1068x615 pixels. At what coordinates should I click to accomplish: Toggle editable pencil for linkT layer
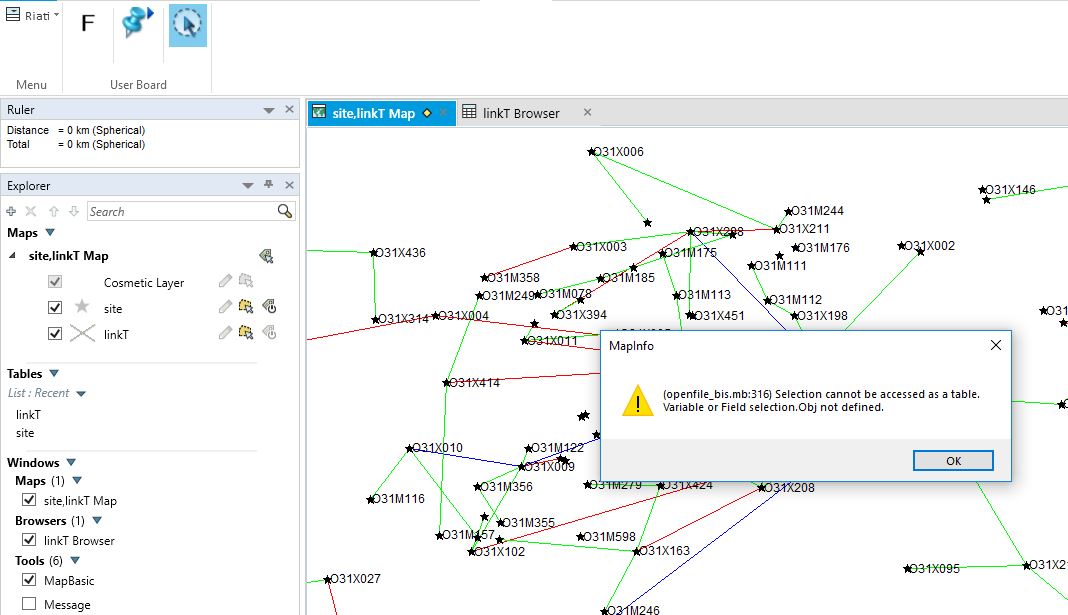(225, 332)
